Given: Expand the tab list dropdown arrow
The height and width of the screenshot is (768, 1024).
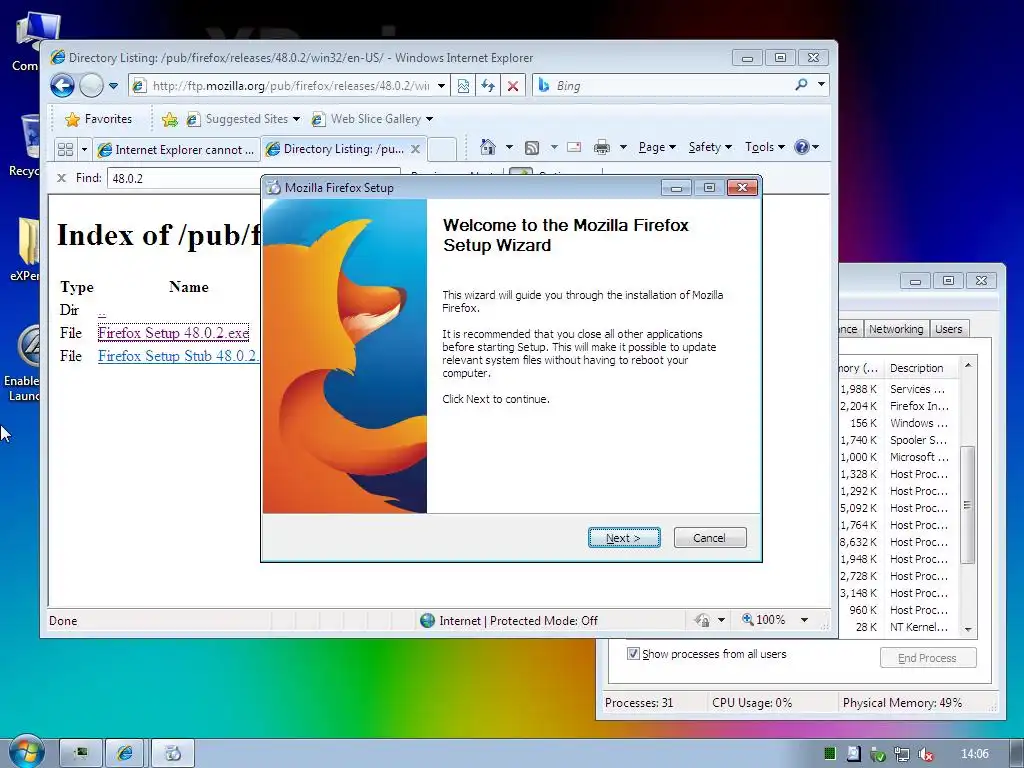Looking at the screenshot, I should (84, 150).
